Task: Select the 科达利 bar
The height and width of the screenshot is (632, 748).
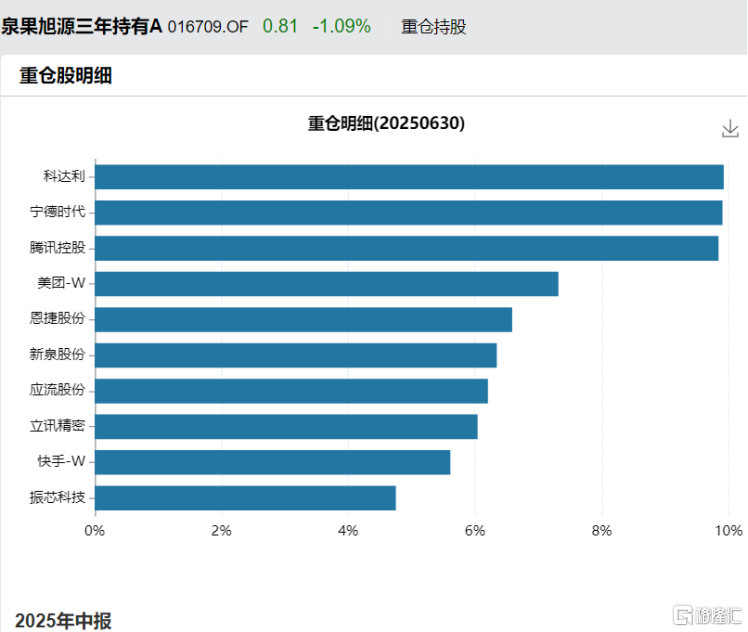Action: click(x=409, y=177)
